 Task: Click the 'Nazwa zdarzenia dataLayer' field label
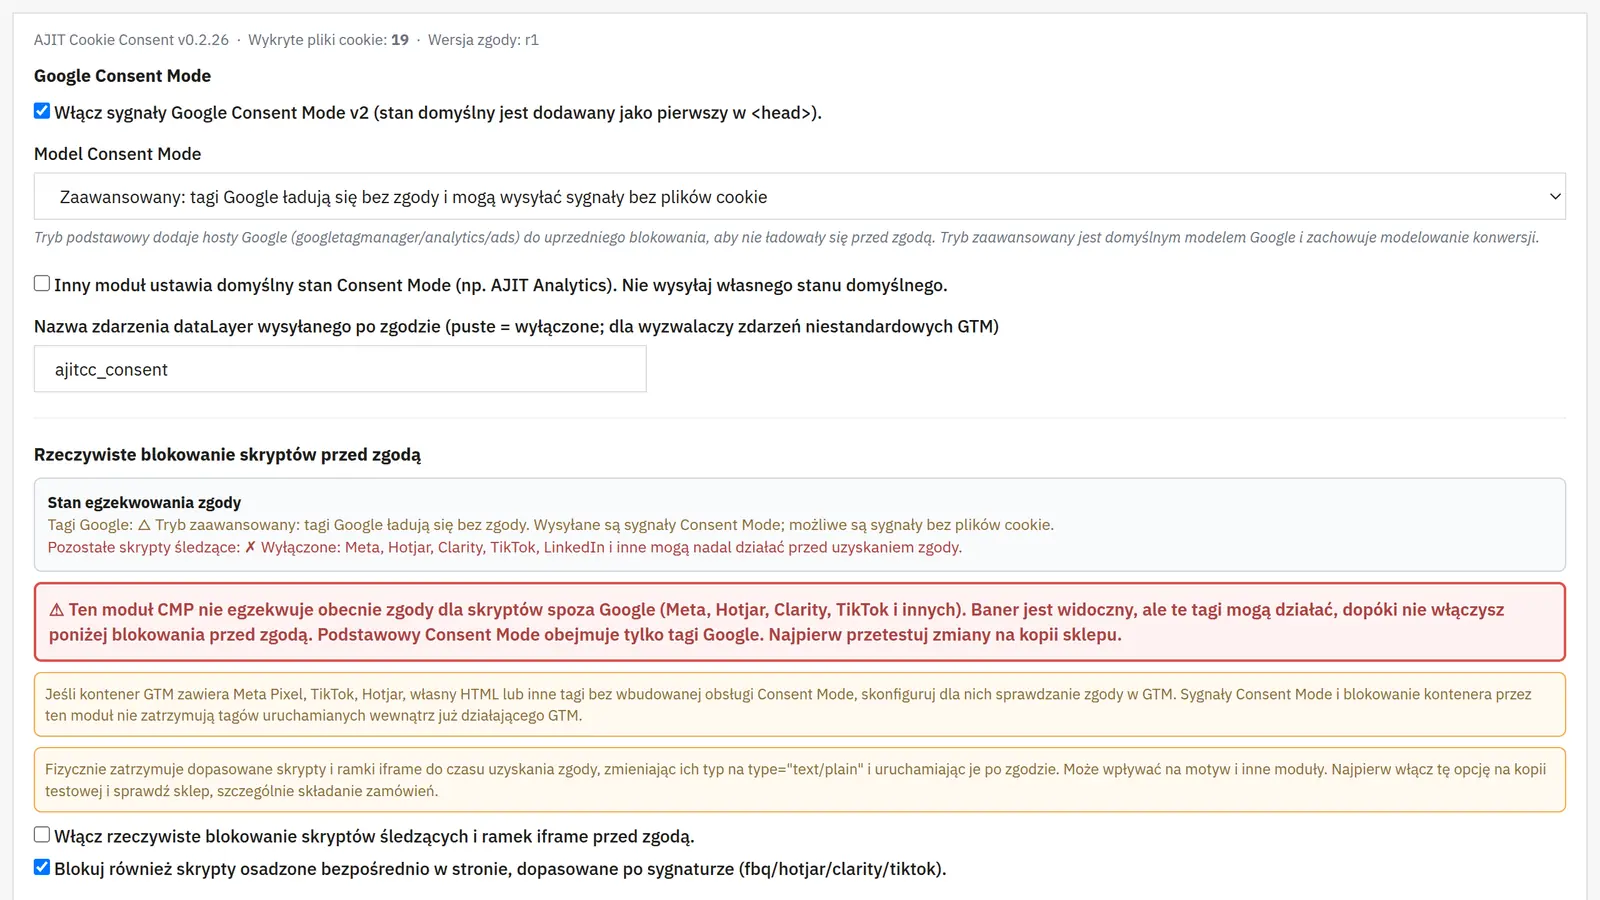click(516, 327)
